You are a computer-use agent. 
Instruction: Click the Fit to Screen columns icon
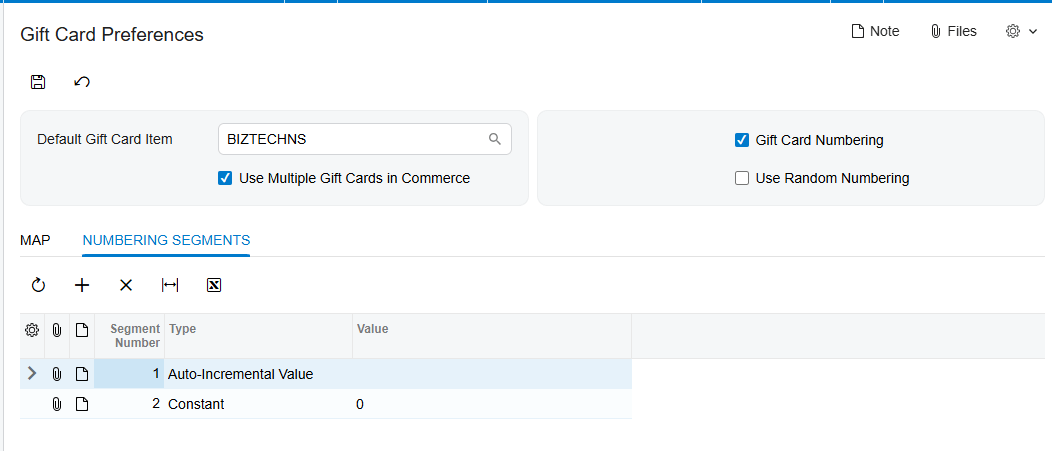pyautogui.click(x=170, y=285)
